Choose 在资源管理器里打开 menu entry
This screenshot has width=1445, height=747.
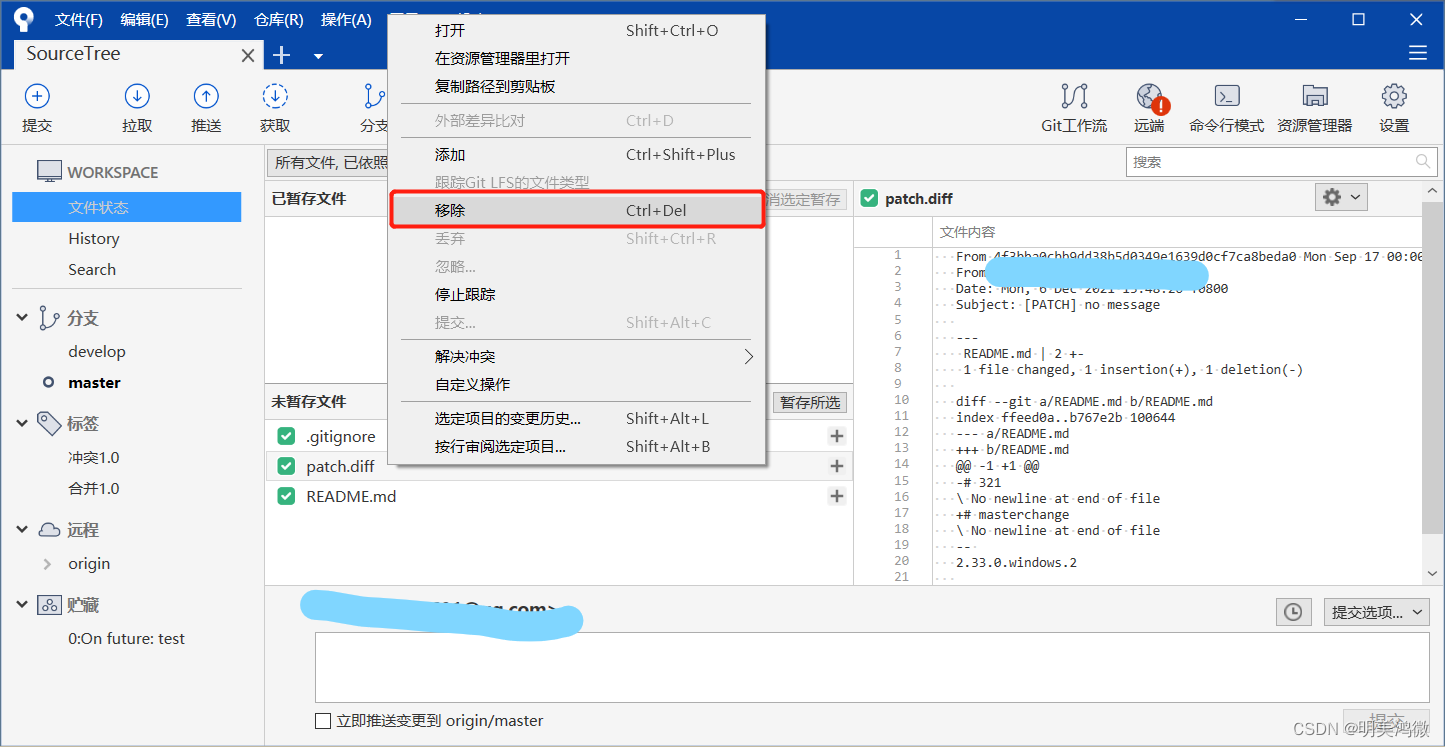click(577, 58)
